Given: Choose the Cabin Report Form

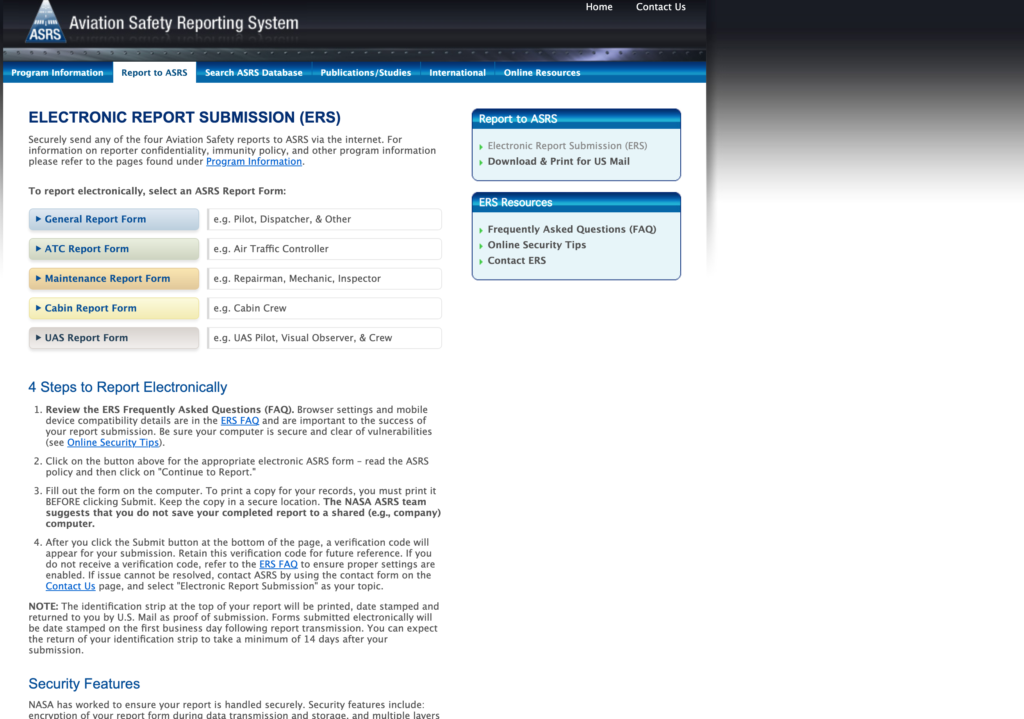Looking at the screenshot, I should pos(114,308).
